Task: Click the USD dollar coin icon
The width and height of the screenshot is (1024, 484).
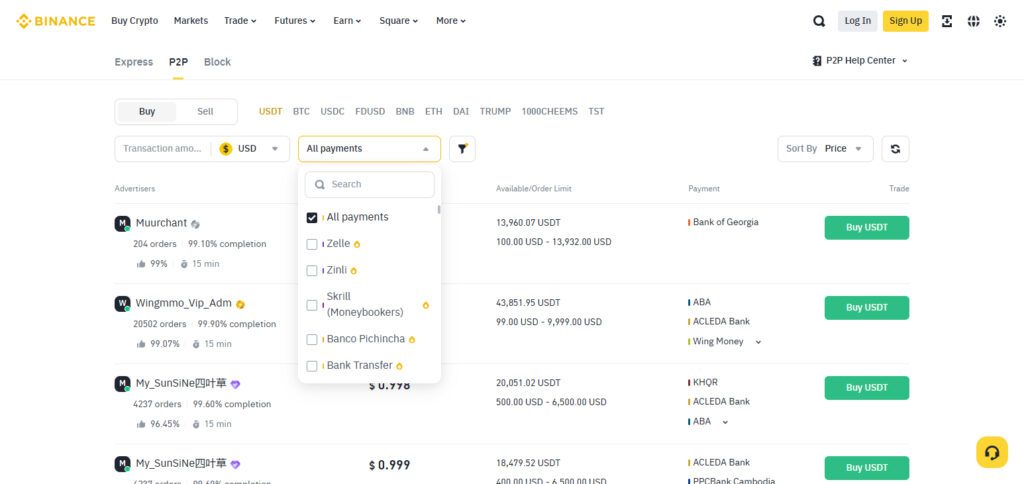Action: pyautogui.click(x=226, y=149)
